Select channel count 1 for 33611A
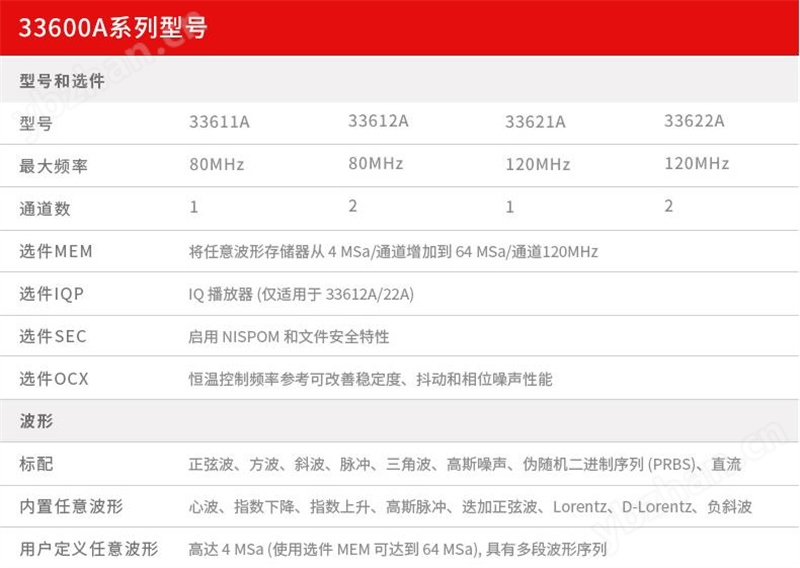 [x=194, y=207]
